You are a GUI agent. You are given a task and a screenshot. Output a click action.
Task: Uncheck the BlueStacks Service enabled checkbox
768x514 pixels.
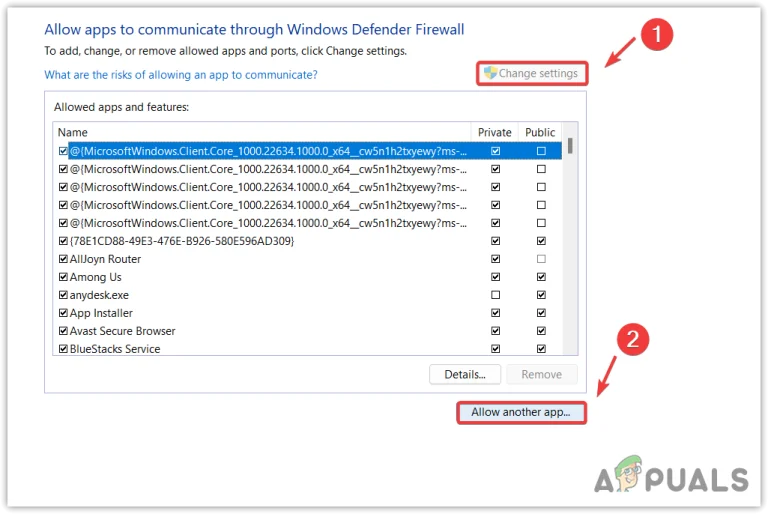coord(63,349)
